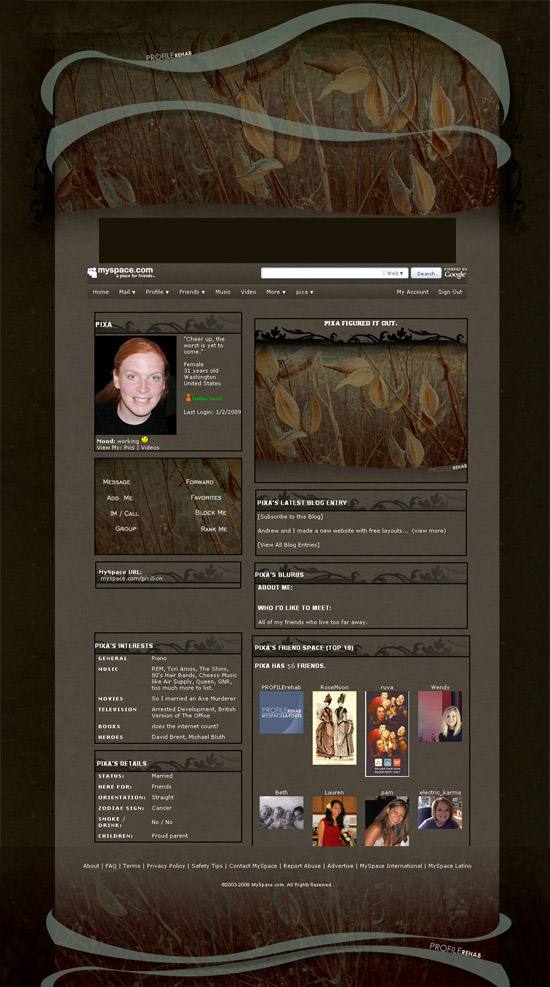The width and height of the screenshot is (550, 987).
Task: Open ruva friend thumbnail
Action: coord(387,734)
